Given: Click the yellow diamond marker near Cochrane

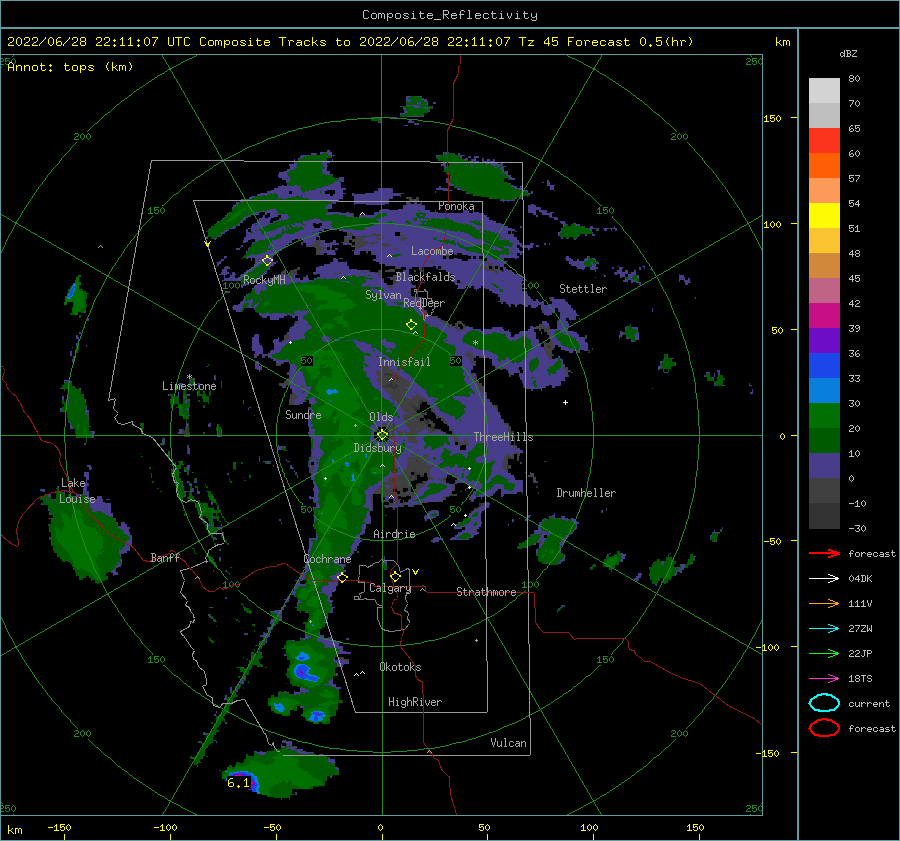Looking at the screenshot, I should click(342, 577).
